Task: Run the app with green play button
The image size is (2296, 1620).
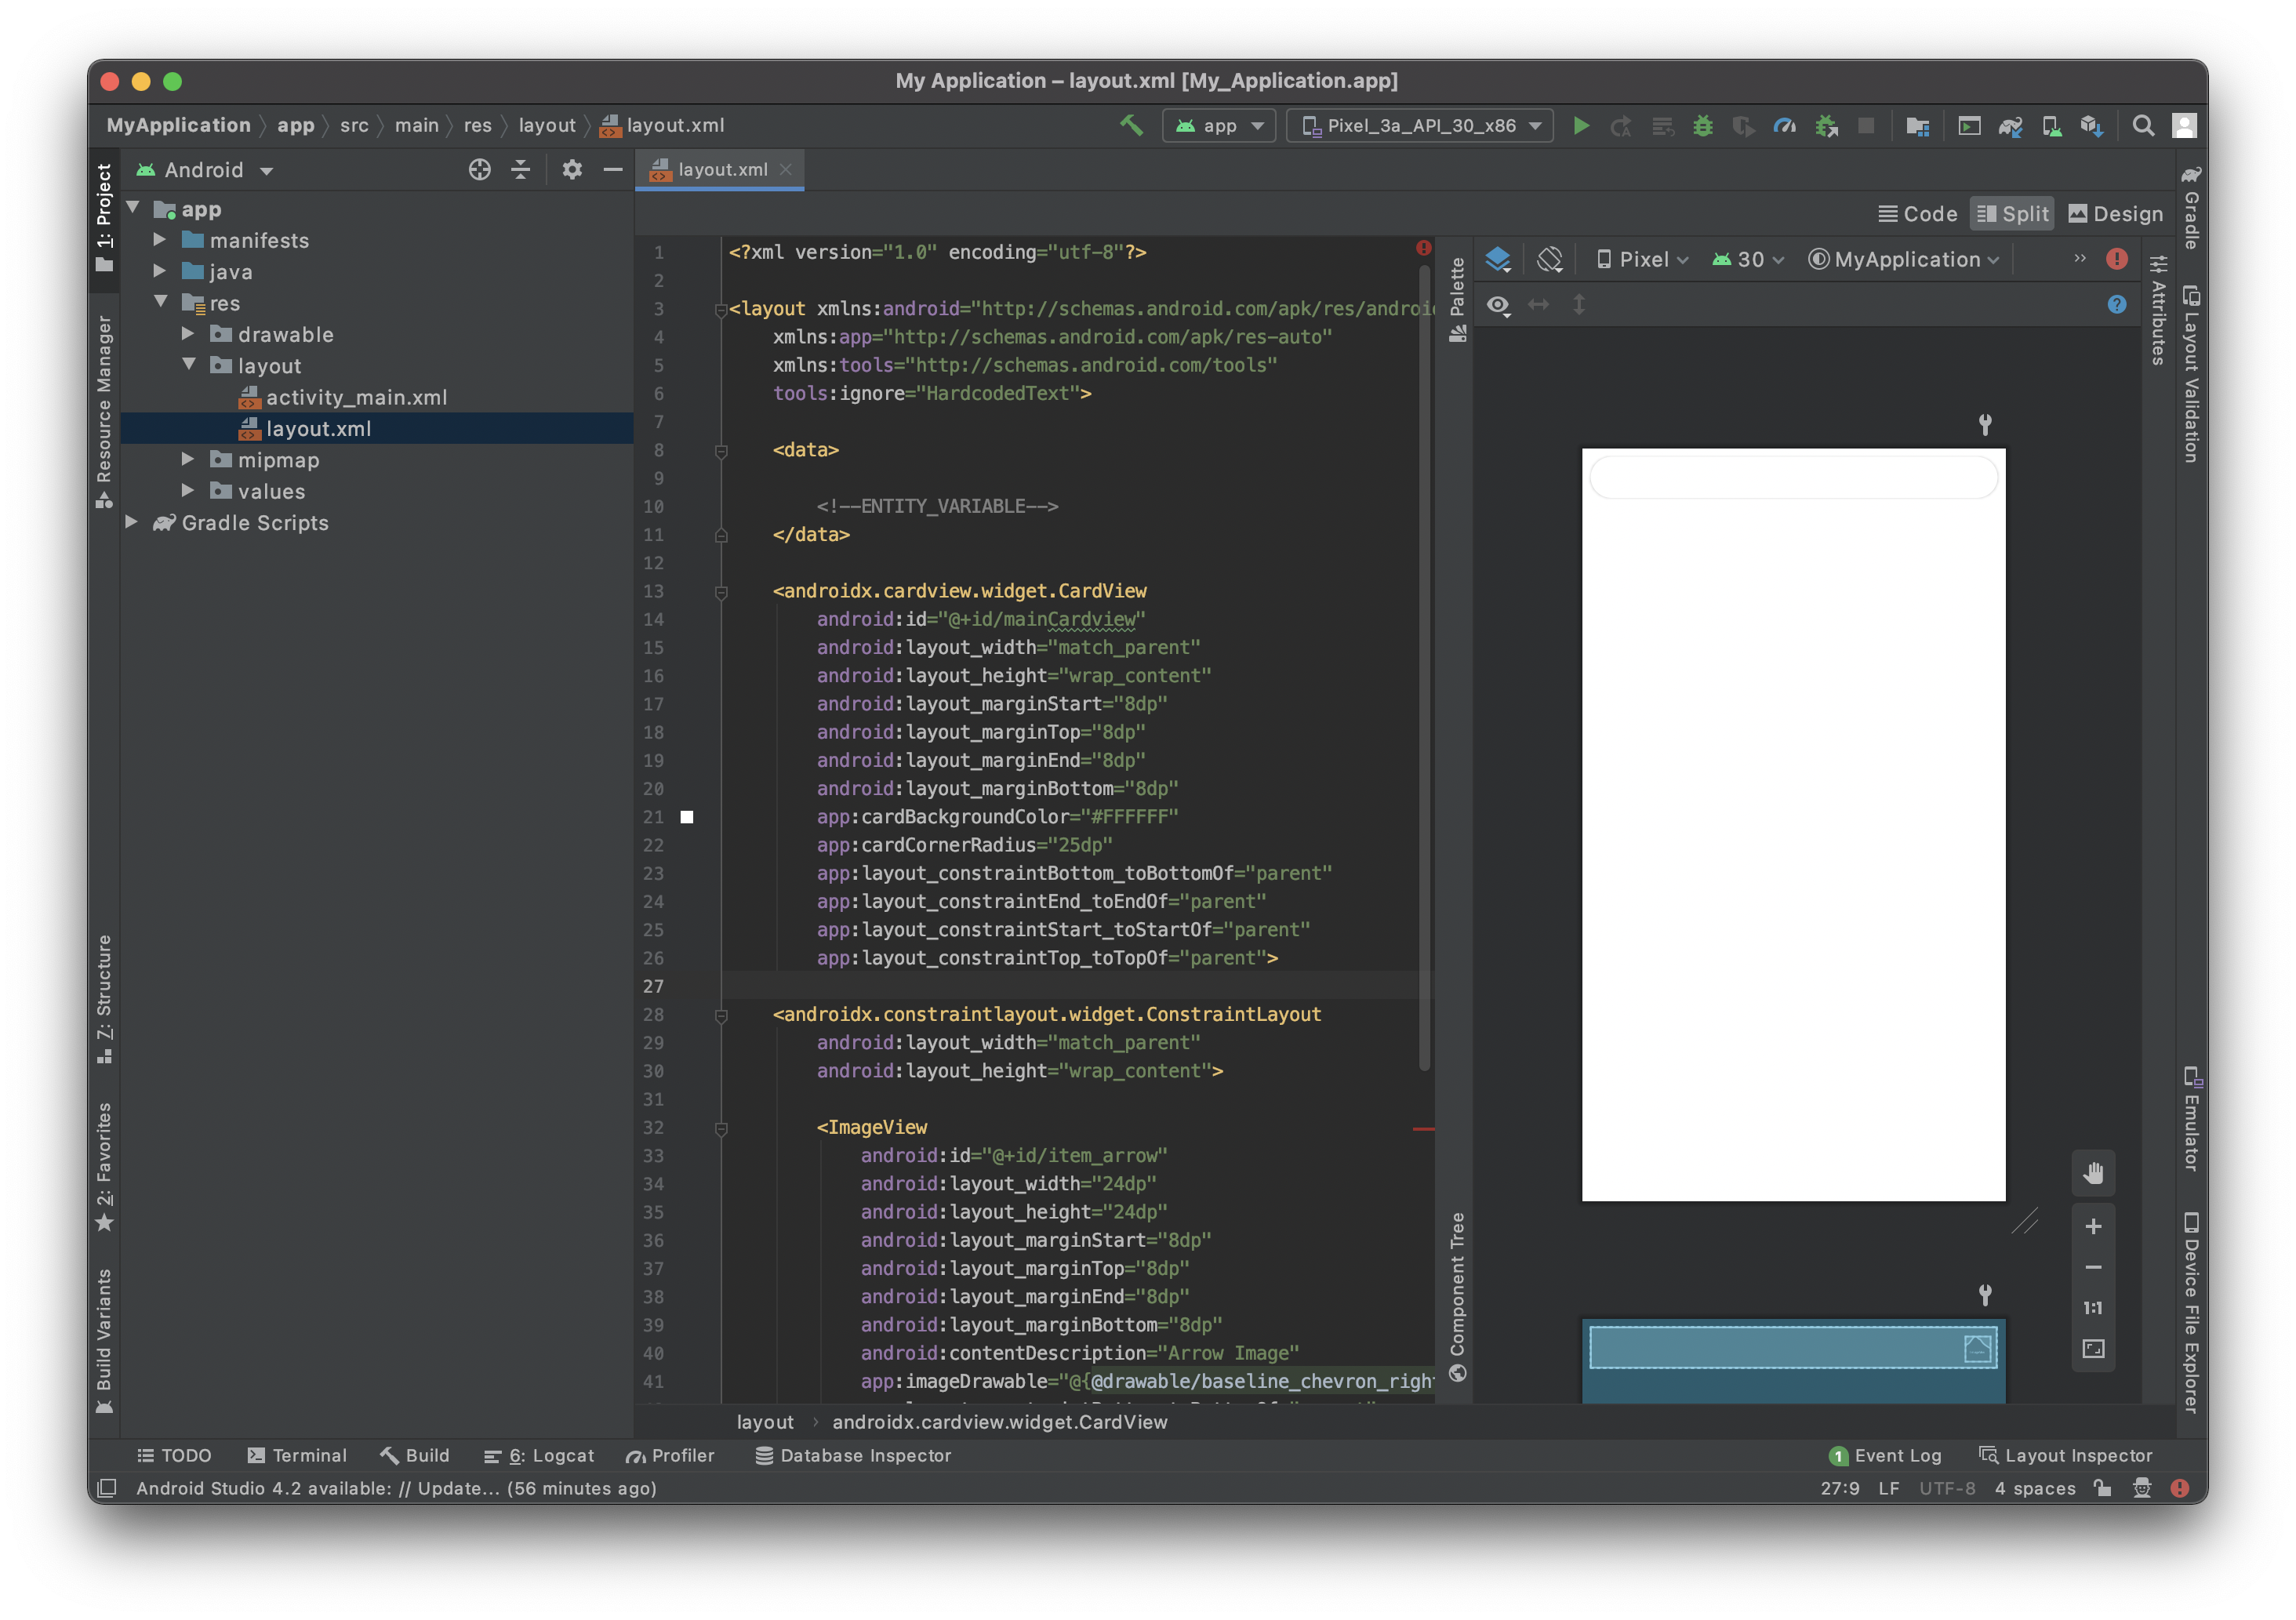Action: click(x=1581, y=126)
